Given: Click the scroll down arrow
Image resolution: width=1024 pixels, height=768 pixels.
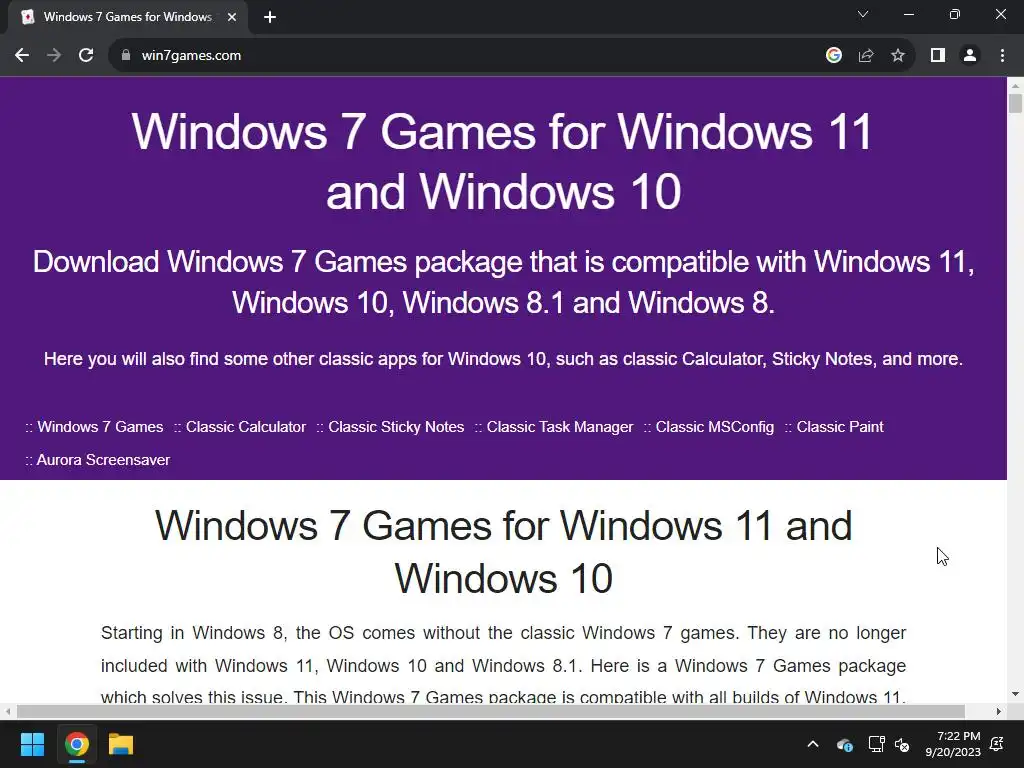Looking at the screenshot, I should (1015, 694).
